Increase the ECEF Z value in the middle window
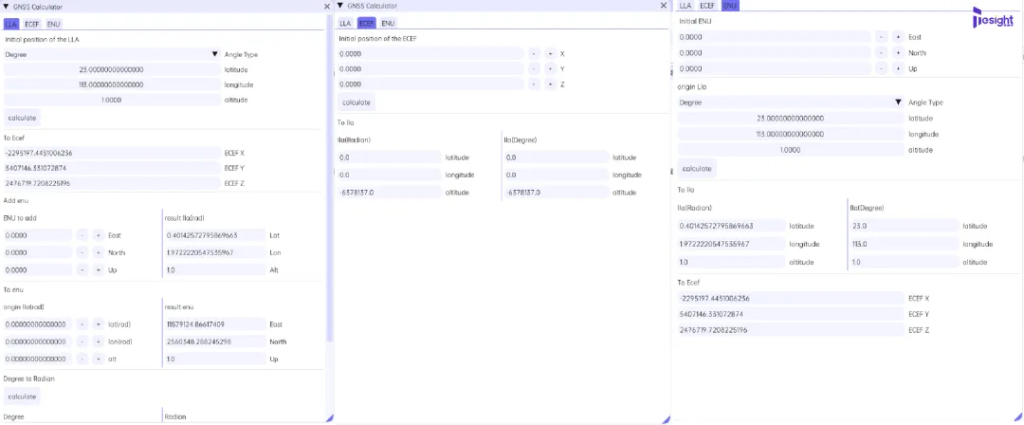The width and height of the screenshot is (1024, 425). click(550, 84)
